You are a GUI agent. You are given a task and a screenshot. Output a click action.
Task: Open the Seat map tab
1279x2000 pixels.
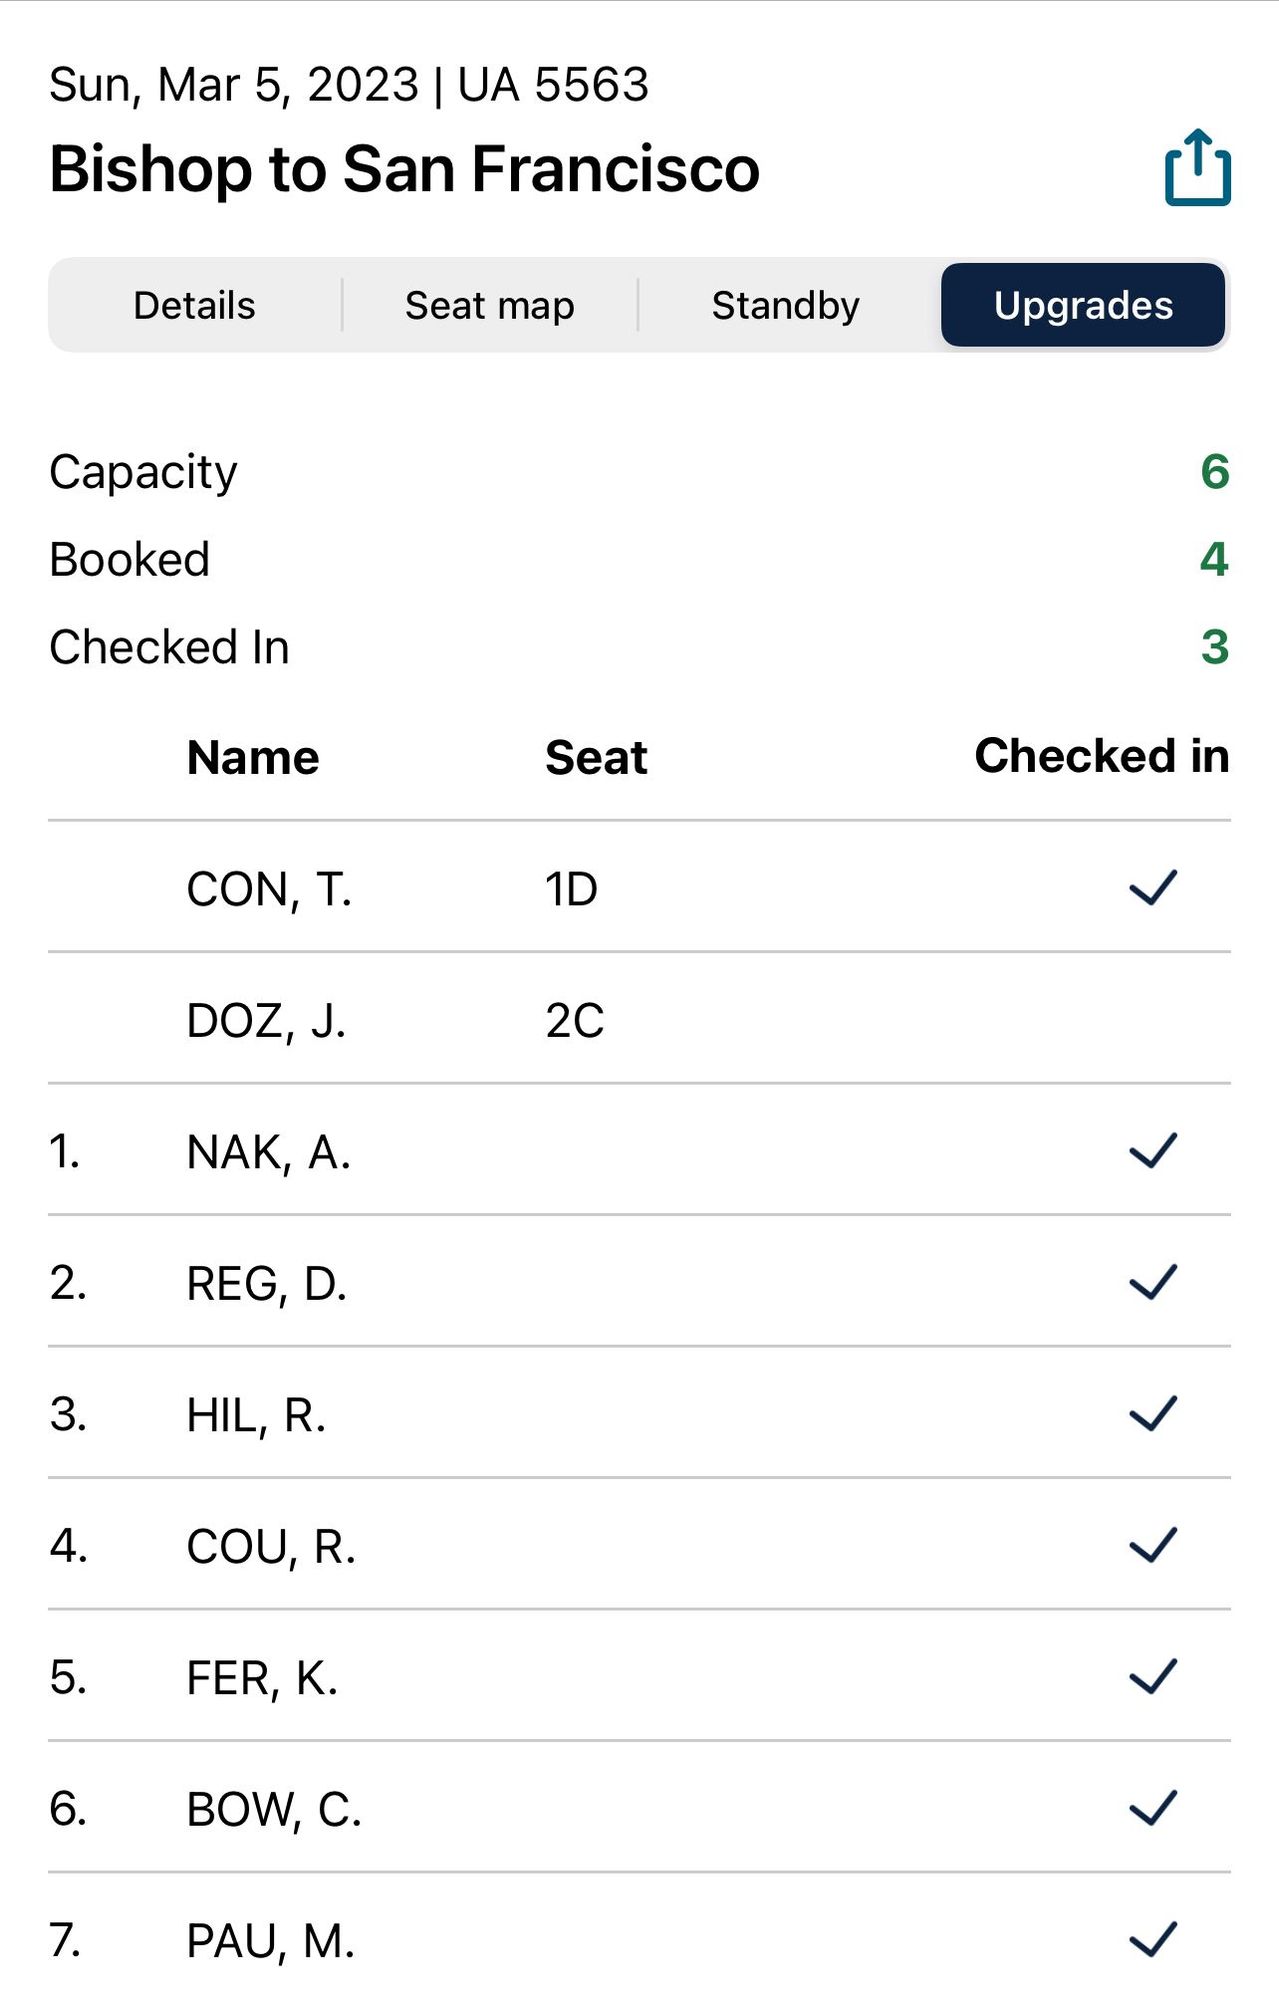pyautogui.click(x=490, y=305)
